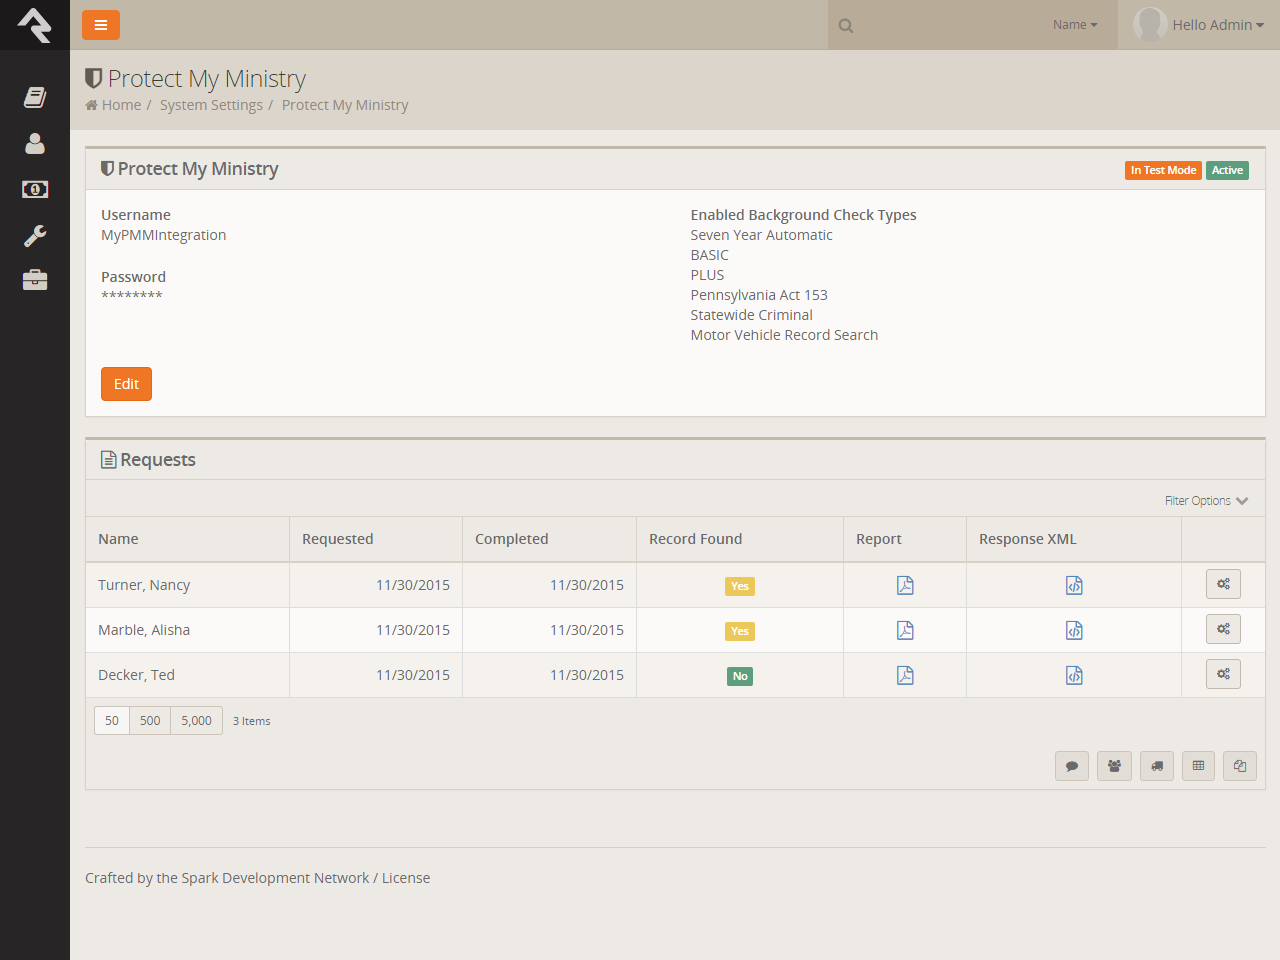Screen dimensions: 1280x960
Task: Set page size to 50
Action: tap(112, 721)
